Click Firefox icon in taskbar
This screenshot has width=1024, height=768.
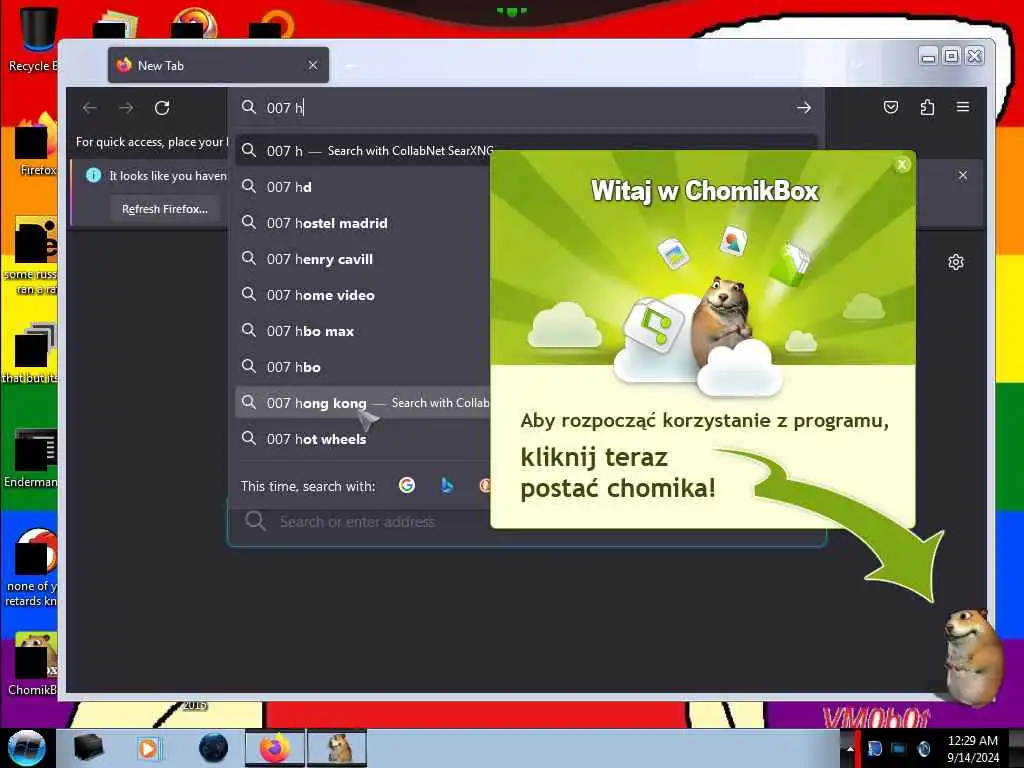[275, 748]
